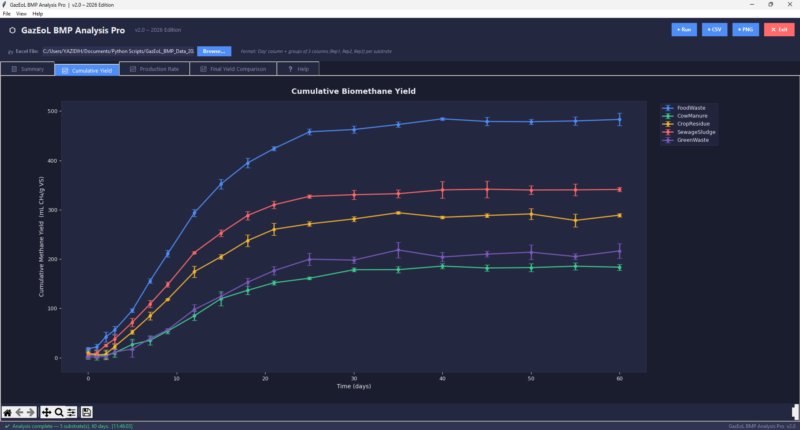
Task: Click the Save figure floppy disk icon
Action: coord(87,412)
